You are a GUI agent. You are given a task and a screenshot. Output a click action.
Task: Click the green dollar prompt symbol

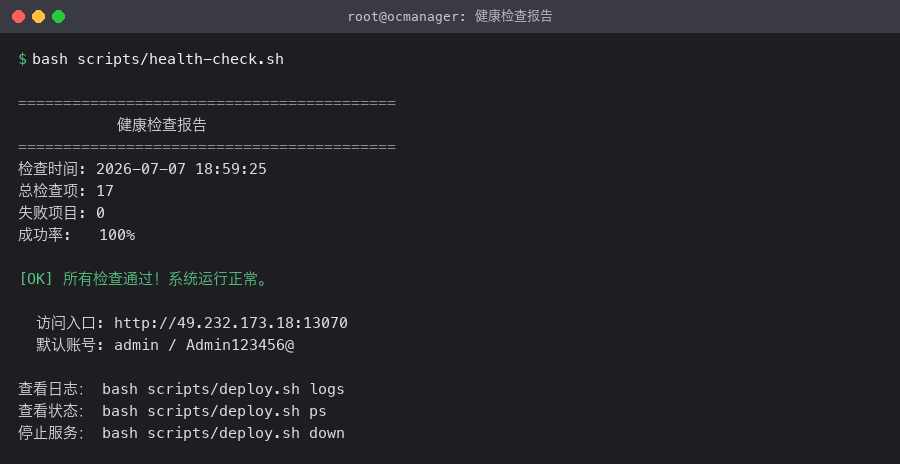22,59
